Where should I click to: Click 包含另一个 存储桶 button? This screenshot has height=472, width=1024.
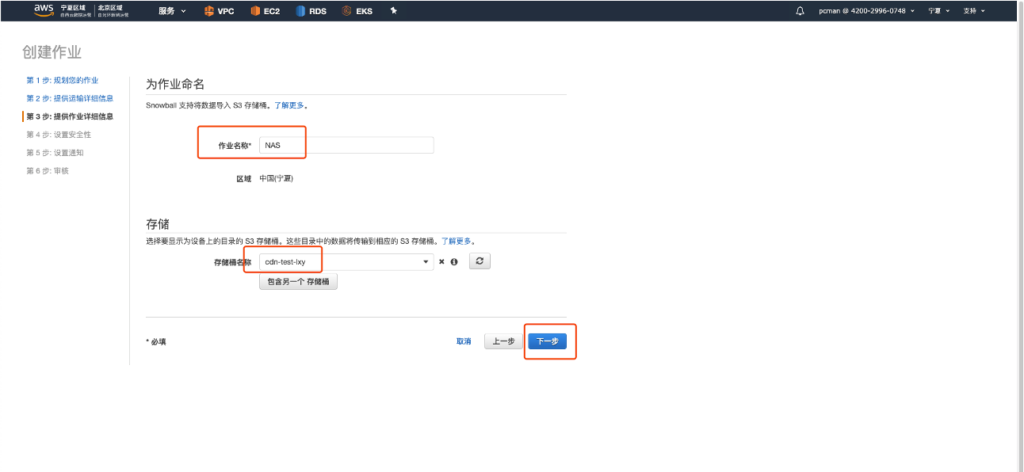click(297, 282)
